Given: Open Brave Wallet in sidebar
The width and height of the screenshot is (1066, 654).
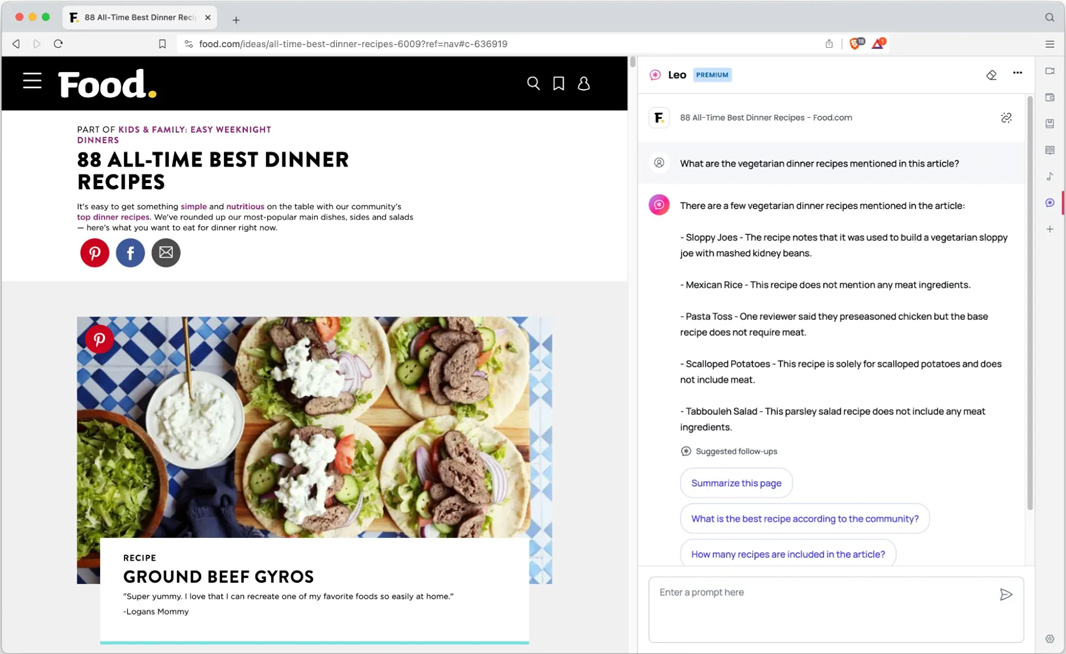Looking at the screenshot, I should point(1050,98).
